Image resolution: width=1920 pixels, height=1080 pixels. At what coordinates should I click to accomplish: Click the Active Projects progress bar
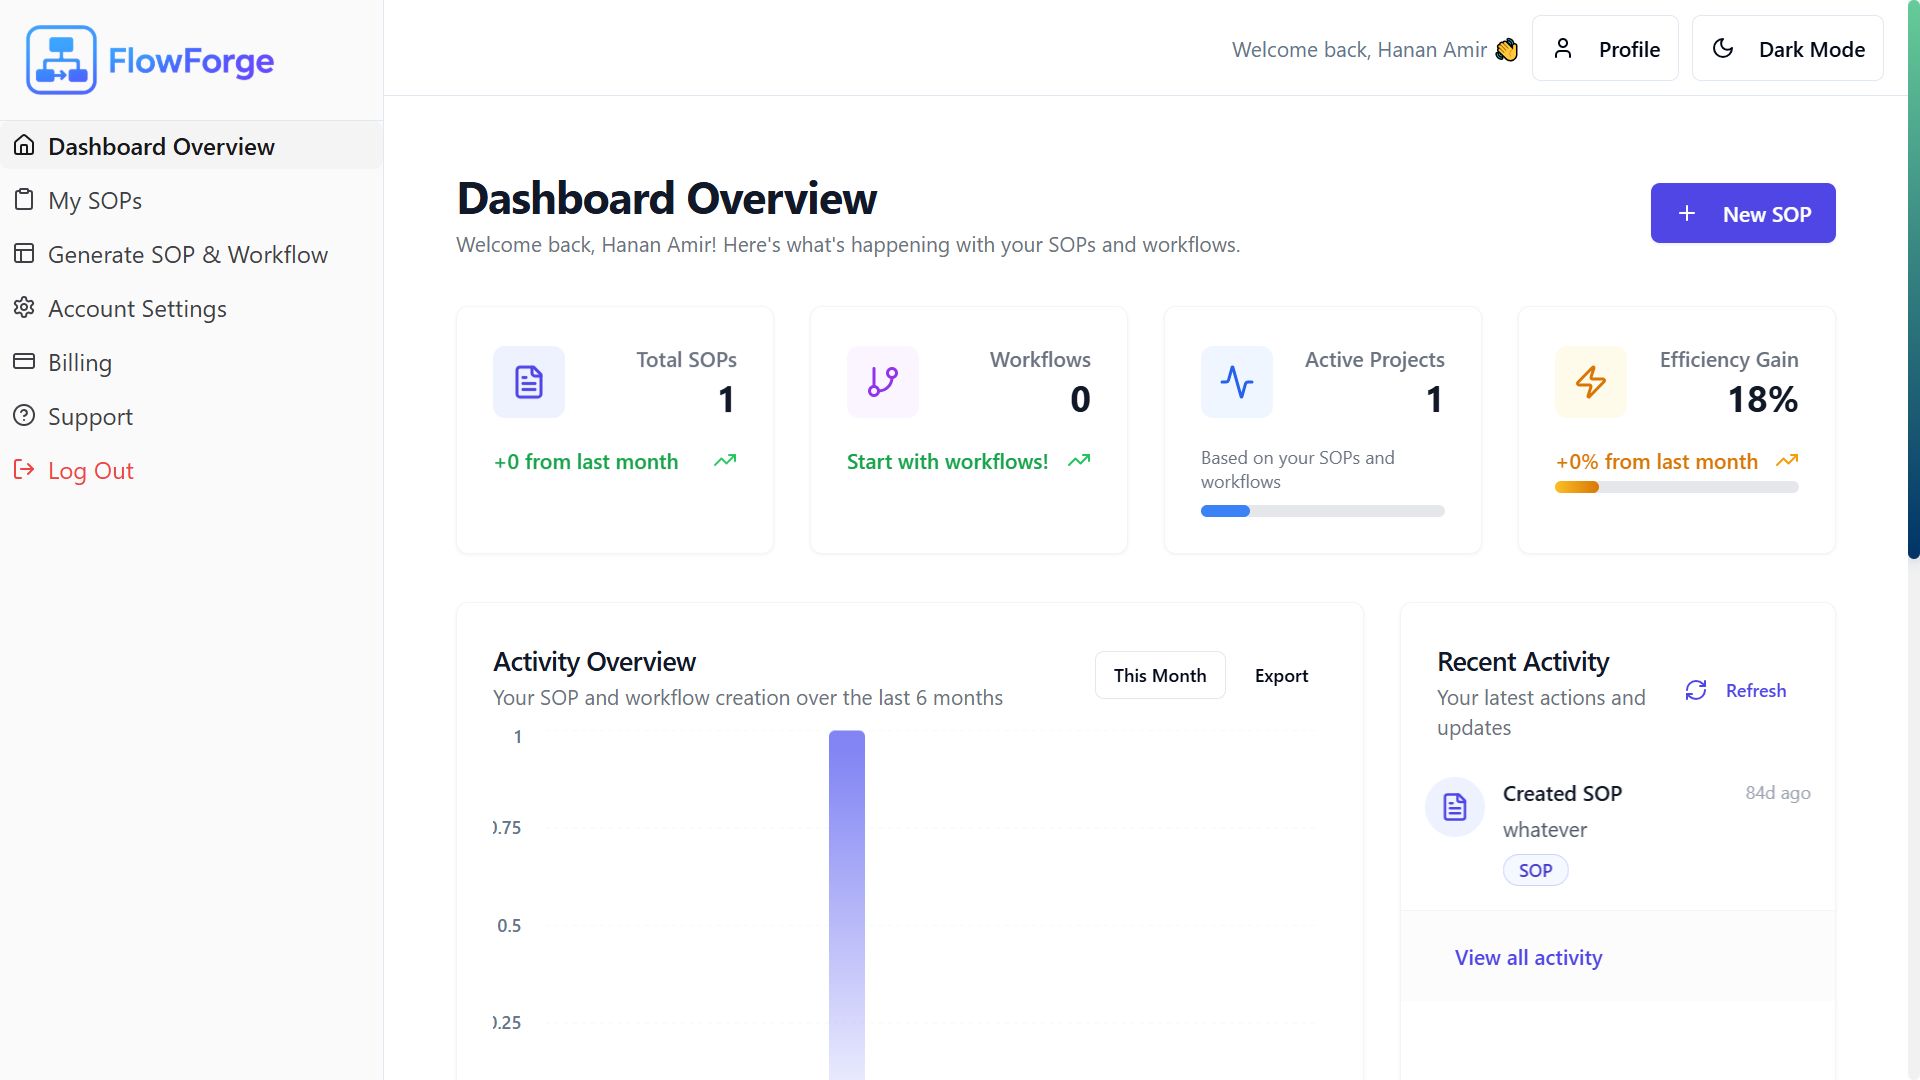coord(1322,511)
